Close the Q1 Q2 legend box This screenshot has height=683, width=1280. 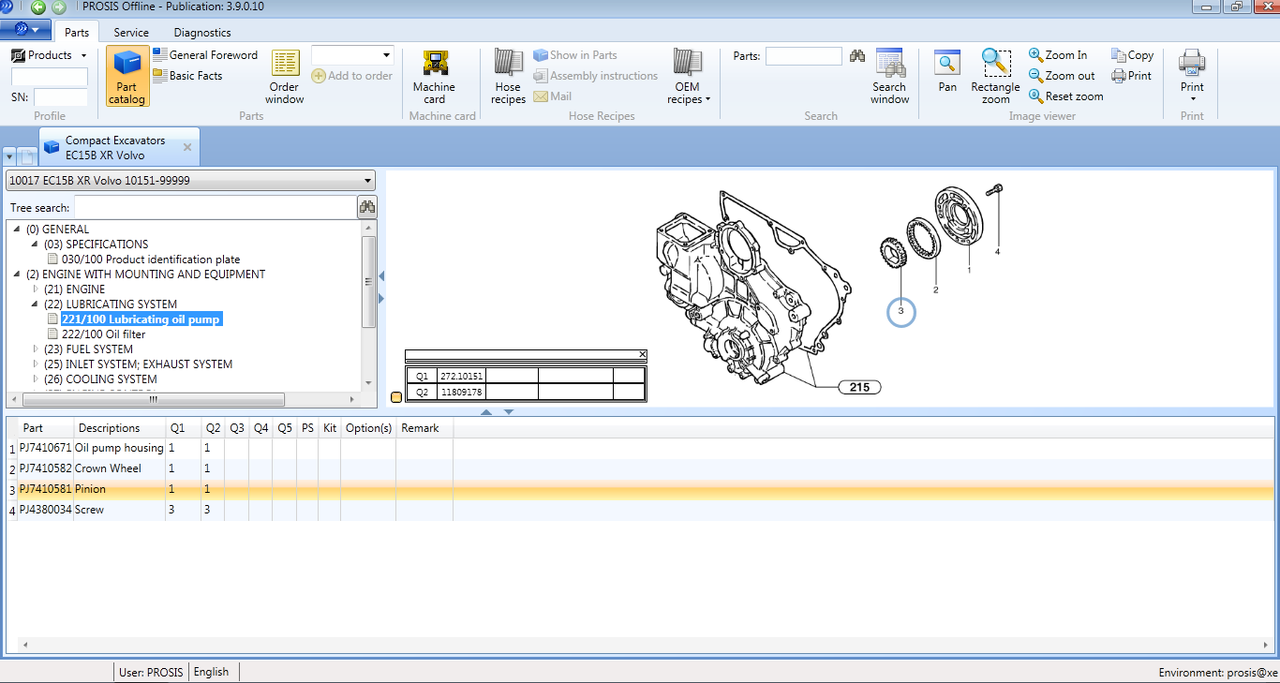tap(642, 354)
